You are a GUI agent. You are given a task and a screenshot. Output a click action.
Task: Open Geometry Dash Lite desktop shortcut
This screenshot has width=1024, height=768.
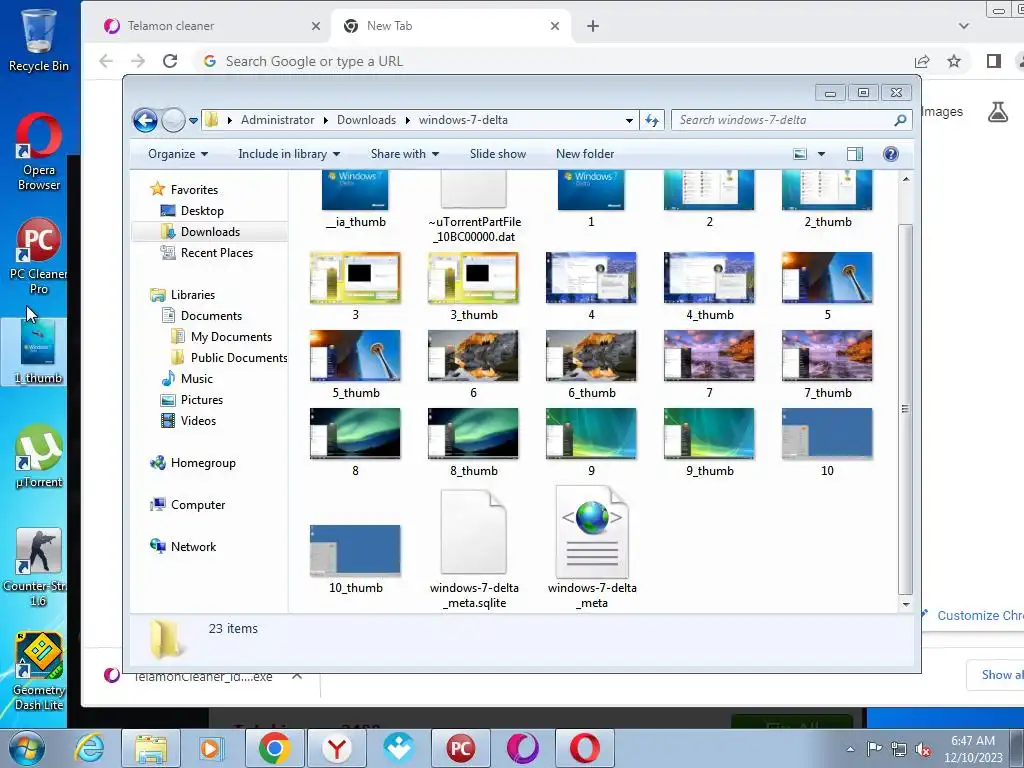pyautogui.click(x=39, y=671)
